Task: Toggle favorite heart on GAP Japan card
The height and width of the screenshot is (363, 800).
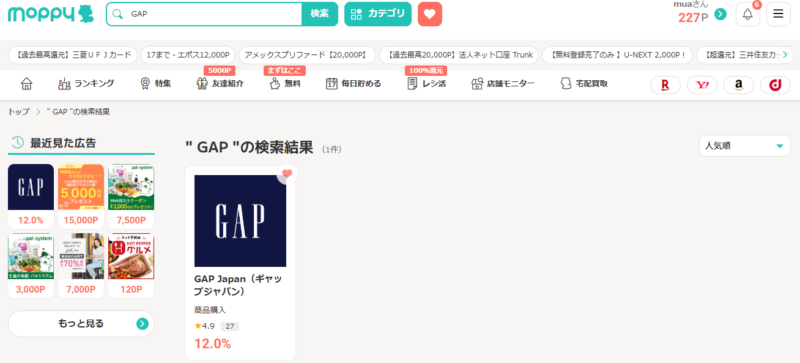Action: coord(287,174)
